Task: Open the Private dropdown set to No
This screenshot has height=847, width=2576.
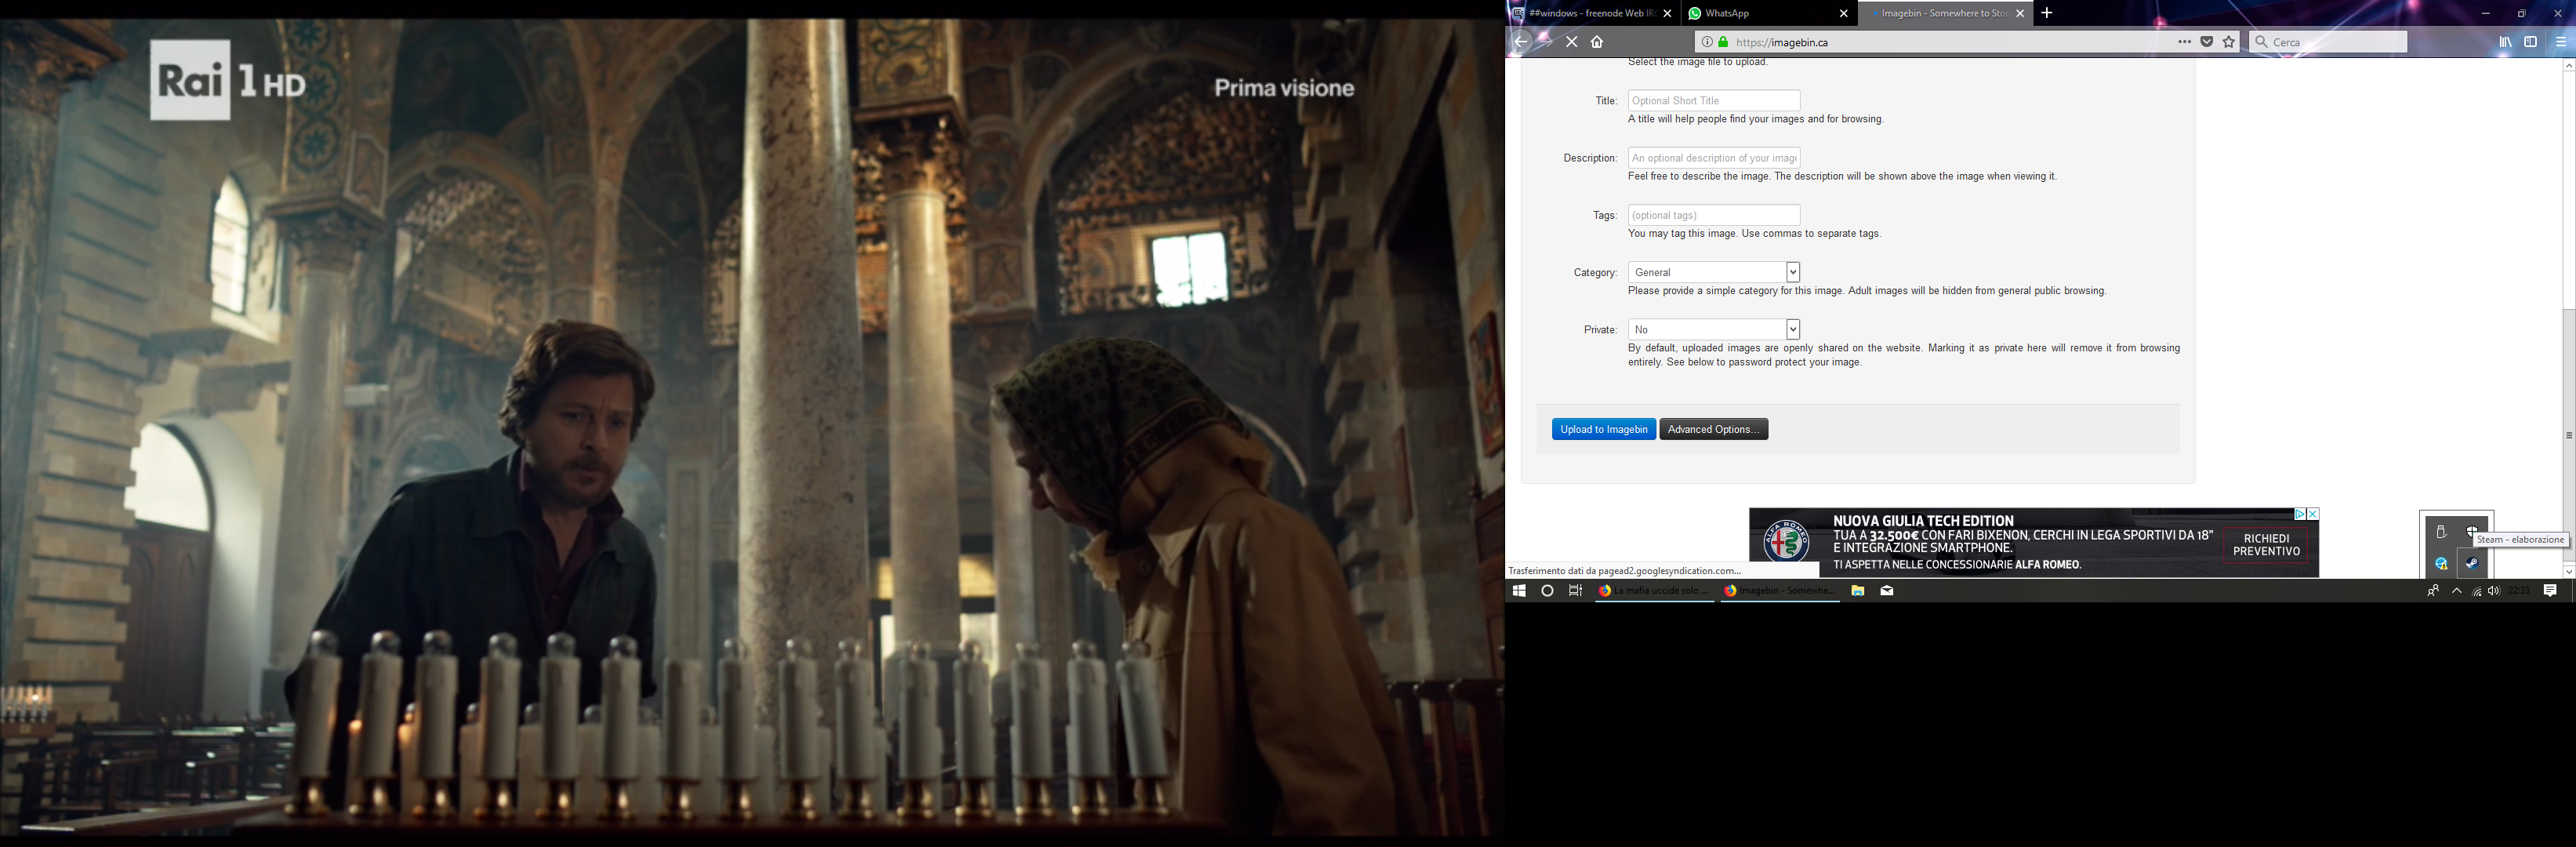Action: coord(1714,329)
